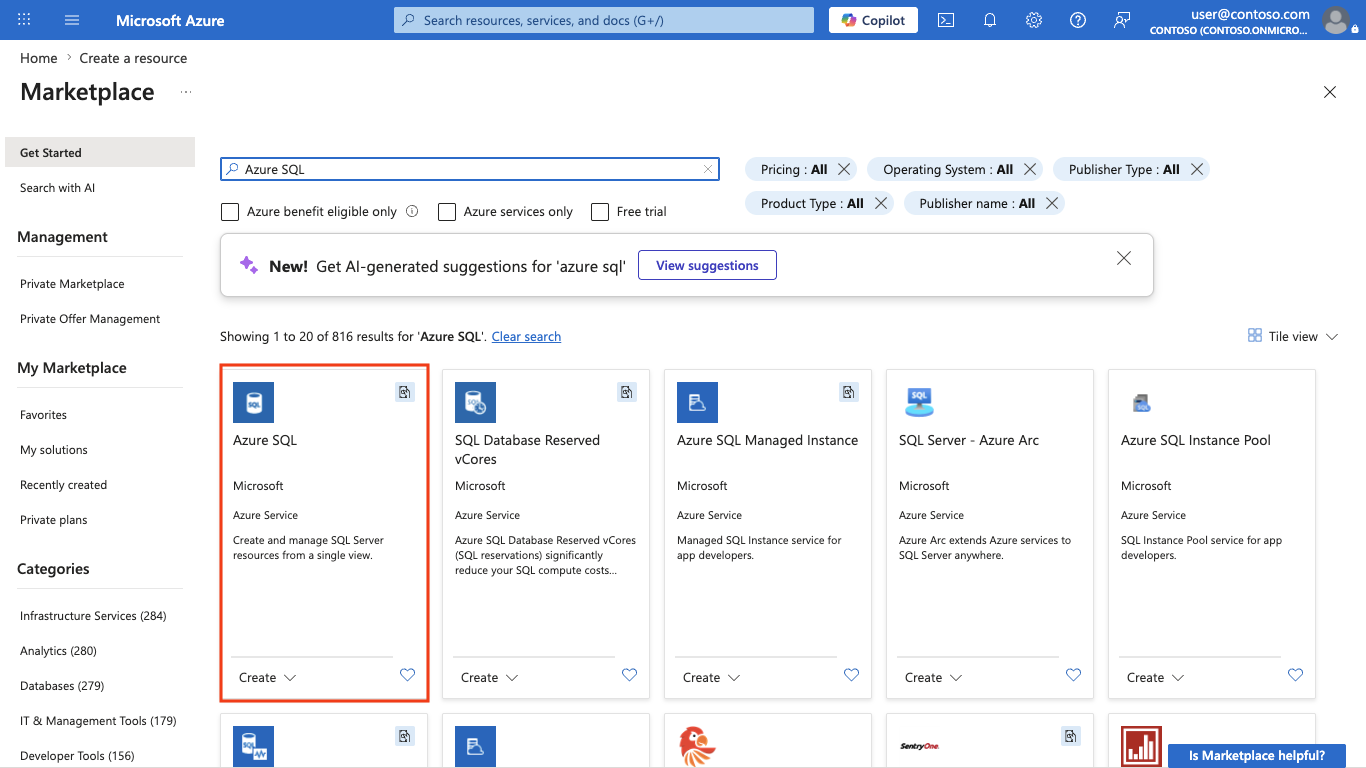Enable Azure services only checkbox
Screen dimensions: 1366x768
[x=447, y=212]
